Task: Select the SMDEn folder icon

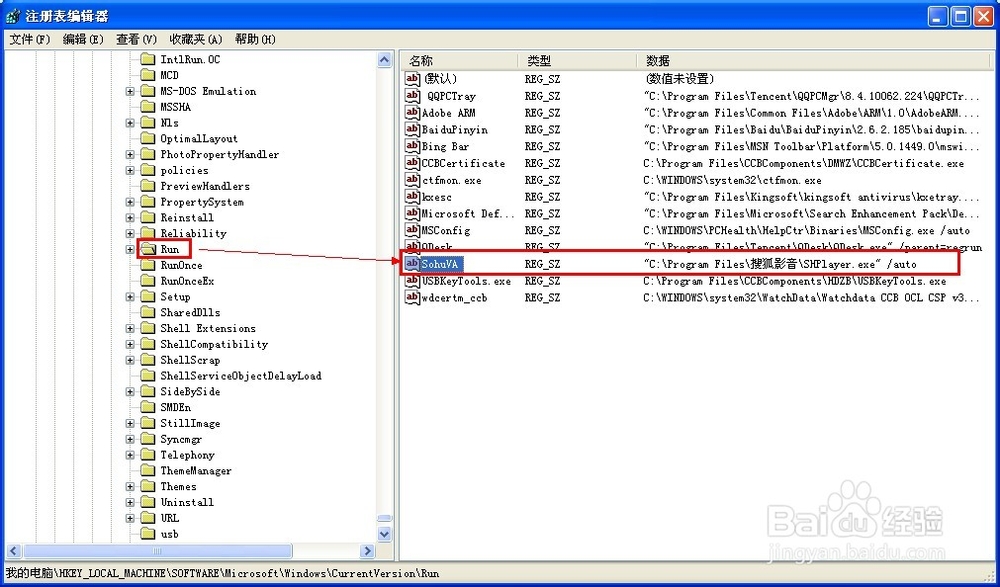Action: [x=148, y=408]
